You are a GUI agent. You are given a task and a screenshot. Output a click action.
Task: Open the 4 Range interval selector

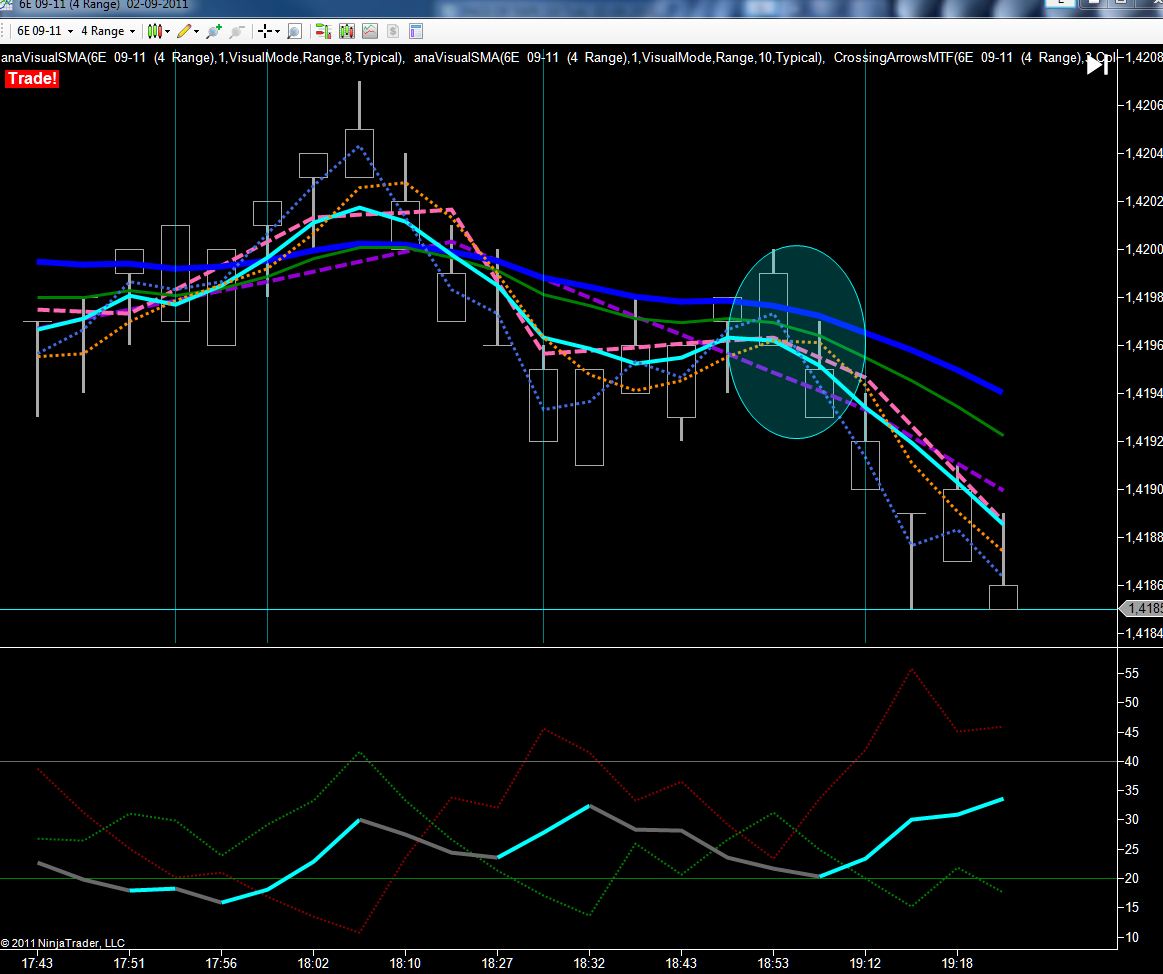coord(108,31)
